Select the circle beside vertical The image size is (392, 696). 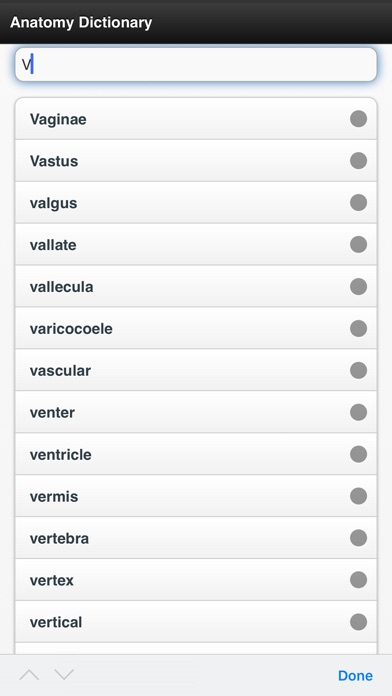pos(358,622)
